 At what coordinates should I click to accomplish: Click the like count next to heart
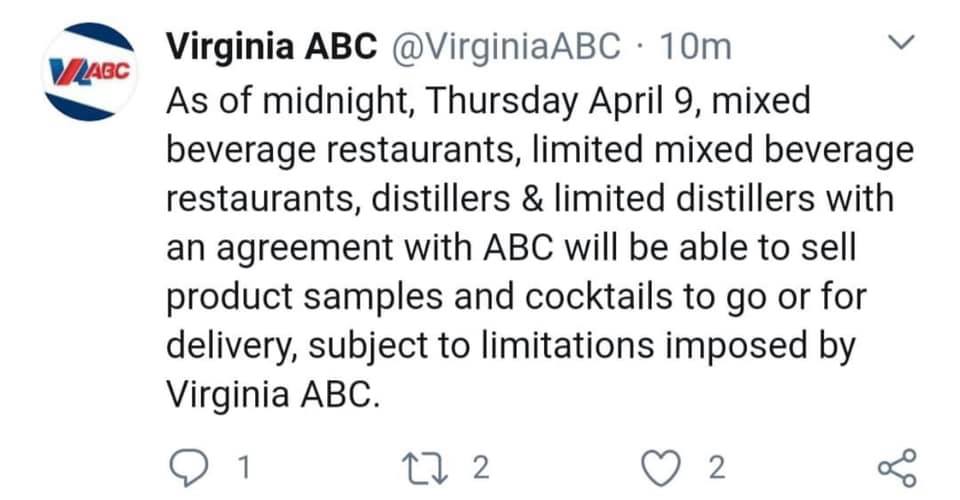click(x=715, y=468)
